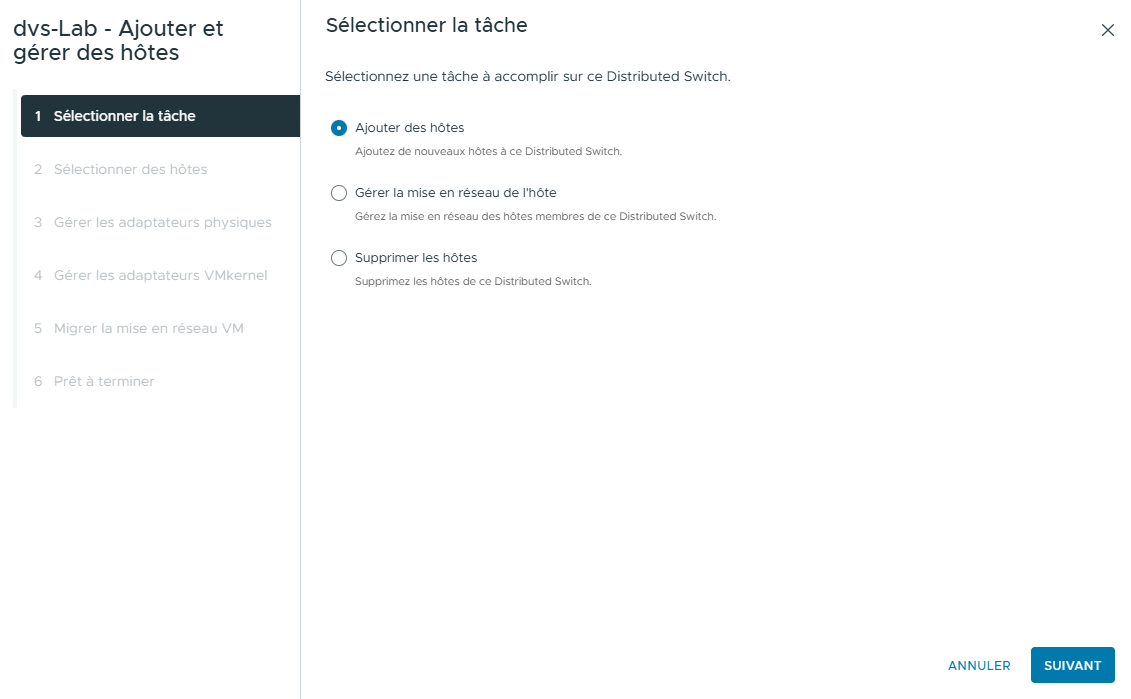The height and width of the screenshot is (699, 1131).
Task: Jump to "Prêt à terminer" step
Action: [105, 381]
